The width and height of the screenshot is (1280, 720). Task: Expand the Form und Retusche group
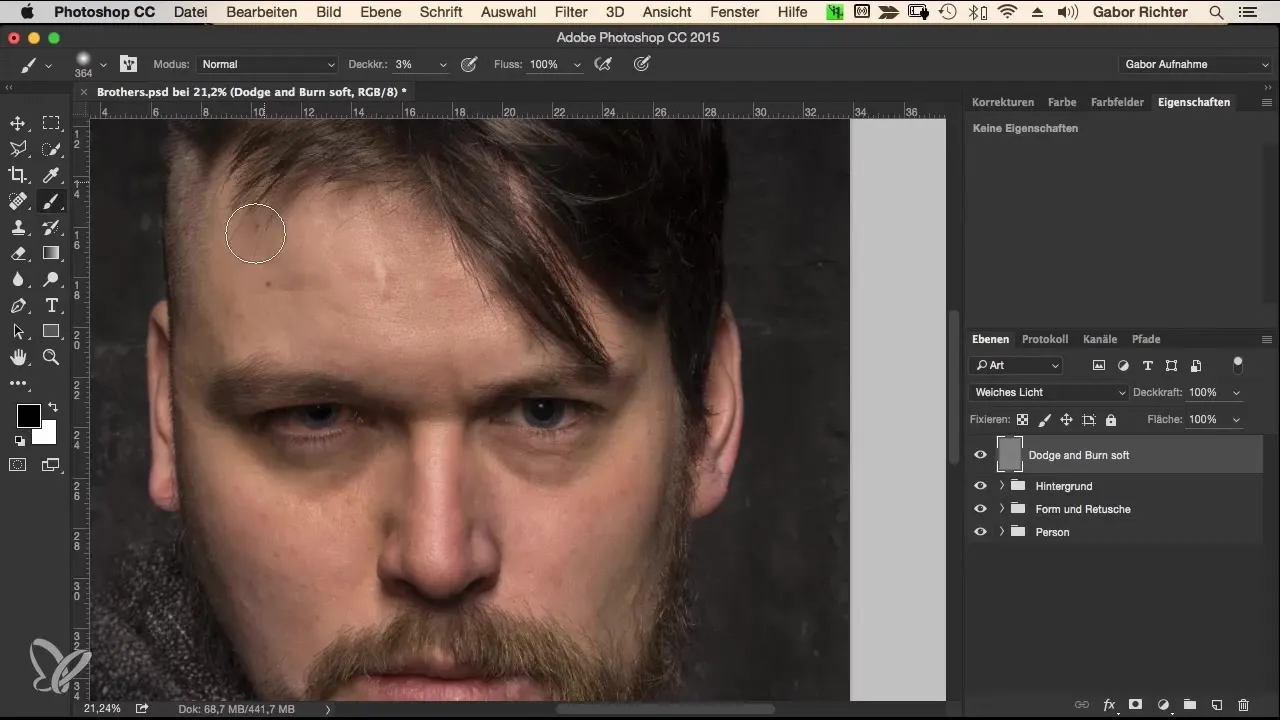click(x=1002, y=509)
